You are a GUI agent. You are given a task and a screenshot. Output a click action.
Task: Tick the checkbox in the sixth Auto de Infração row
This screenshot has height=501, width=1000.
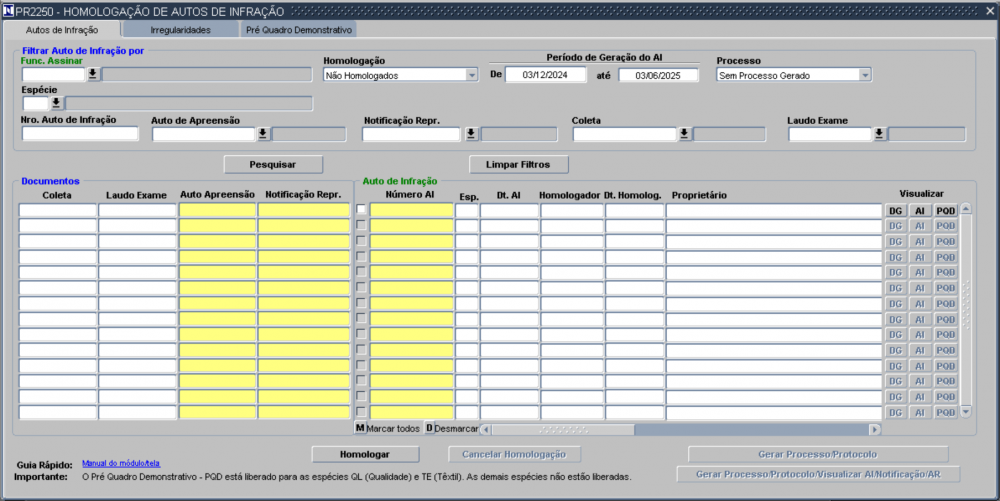click(361, 287)
